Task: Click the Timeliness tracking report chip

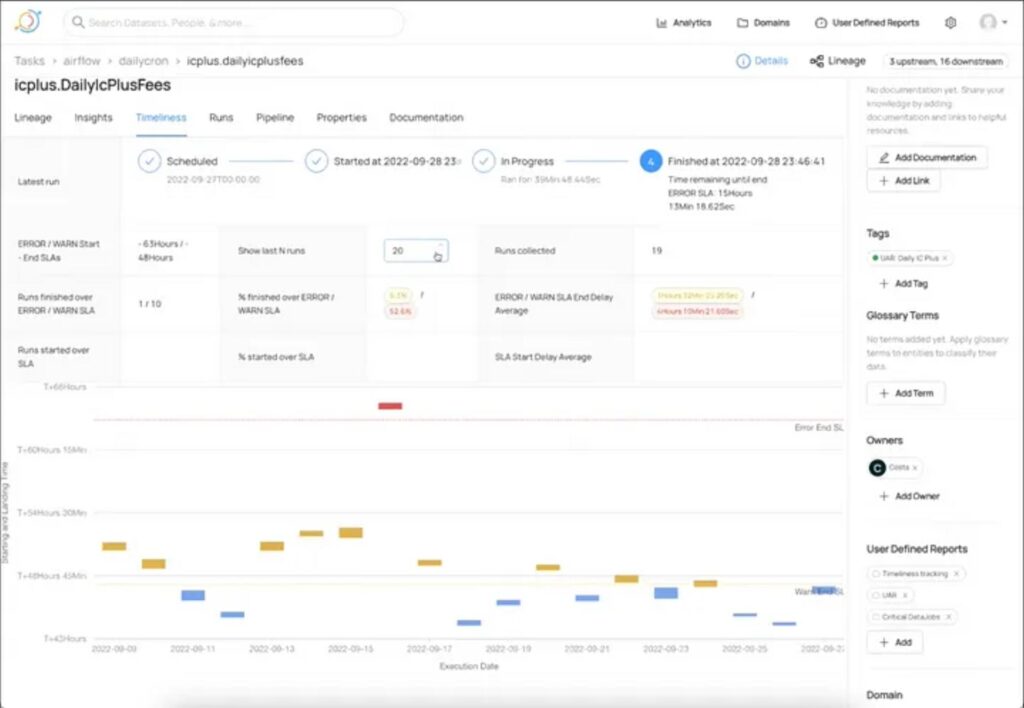Action: (914, 573)
